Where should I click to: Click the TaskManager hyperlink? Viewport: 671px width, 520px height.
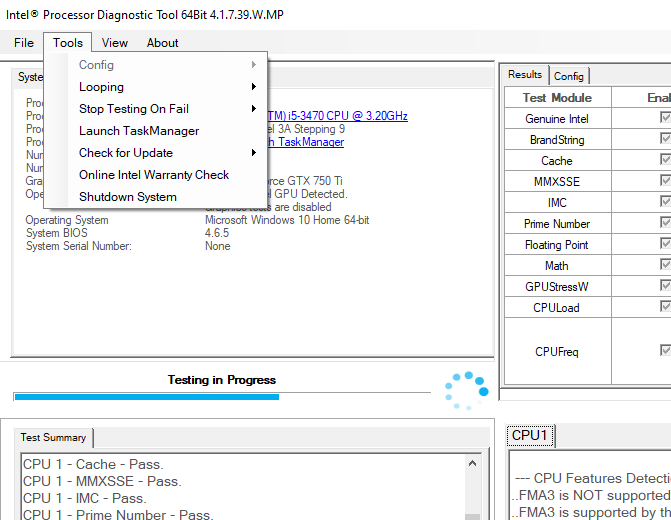coord(306,142)
